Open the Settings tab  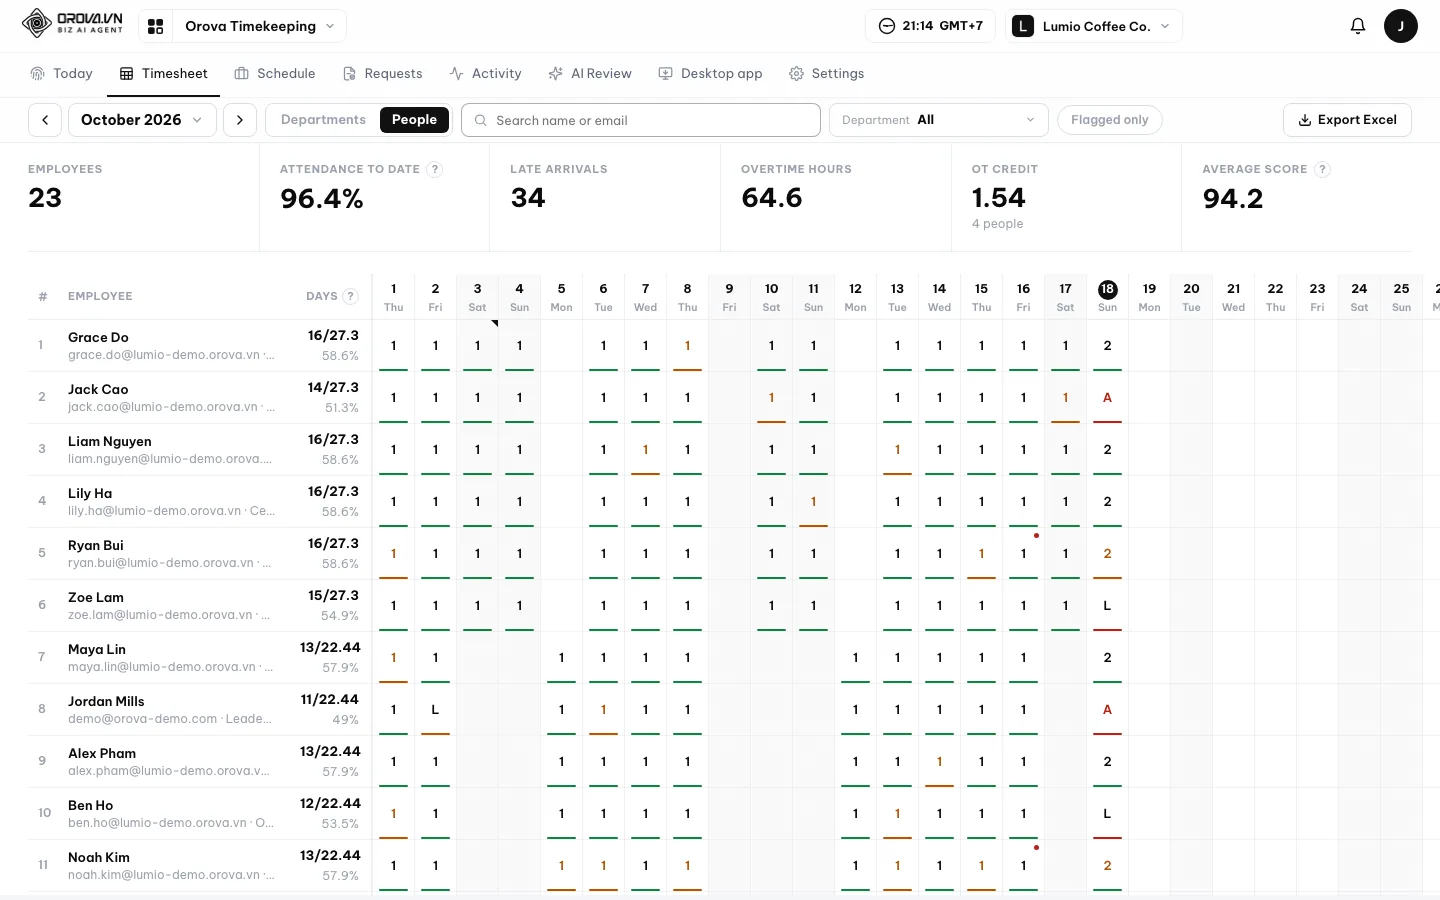826,74
